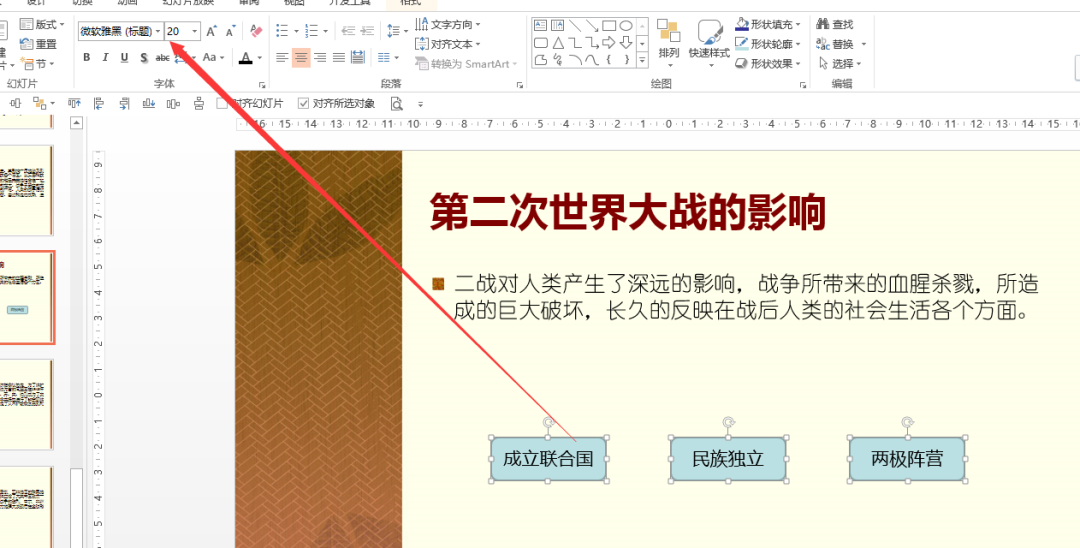Toggle strikethrough formatting
Image resolution: width=1080 pixels, height=548 pixels.
(x=163, y=58)
